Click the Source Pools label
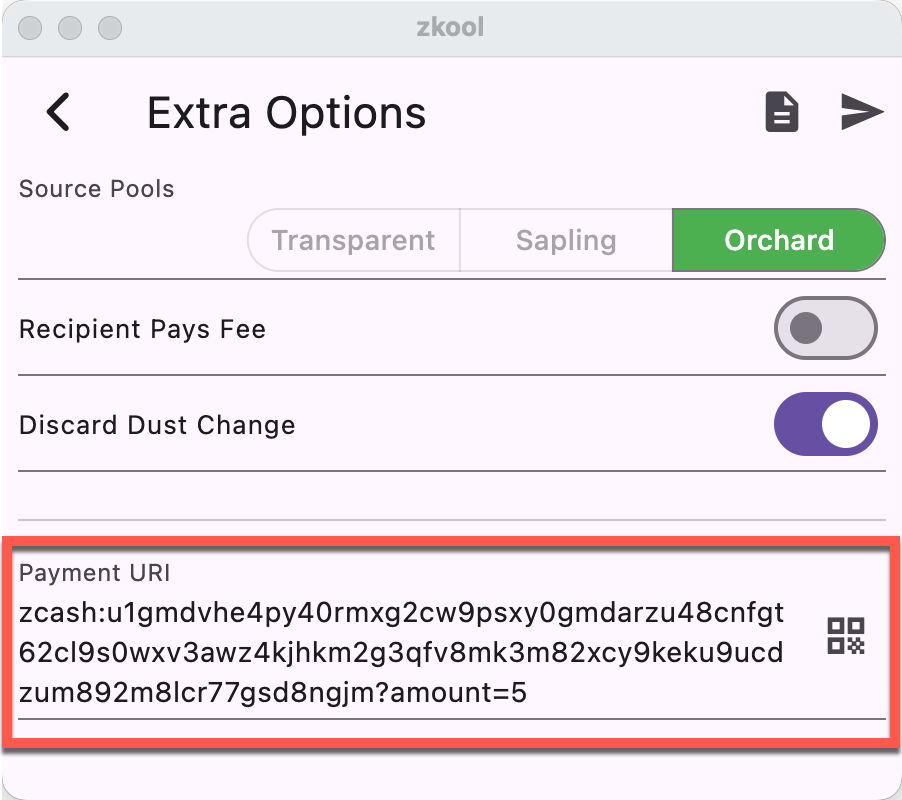 pyautogui.click(x=97, y=189)
